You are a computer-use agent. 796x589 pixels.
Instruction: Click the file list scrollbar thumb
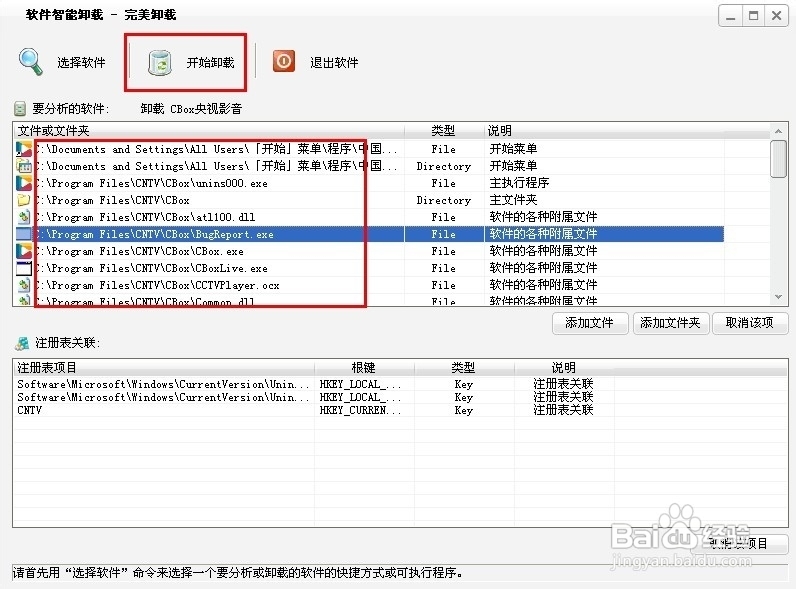(x=779, y=159)
